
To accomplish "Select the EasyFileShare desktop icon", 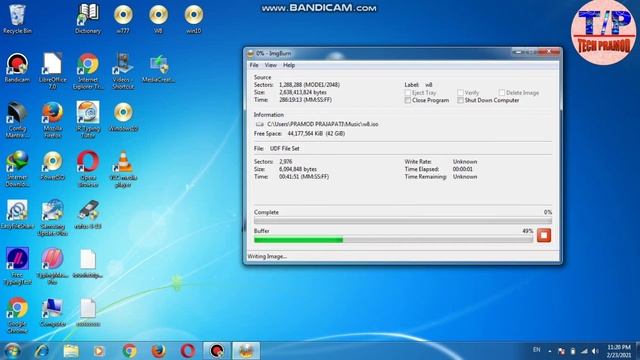I will [17, 215].
